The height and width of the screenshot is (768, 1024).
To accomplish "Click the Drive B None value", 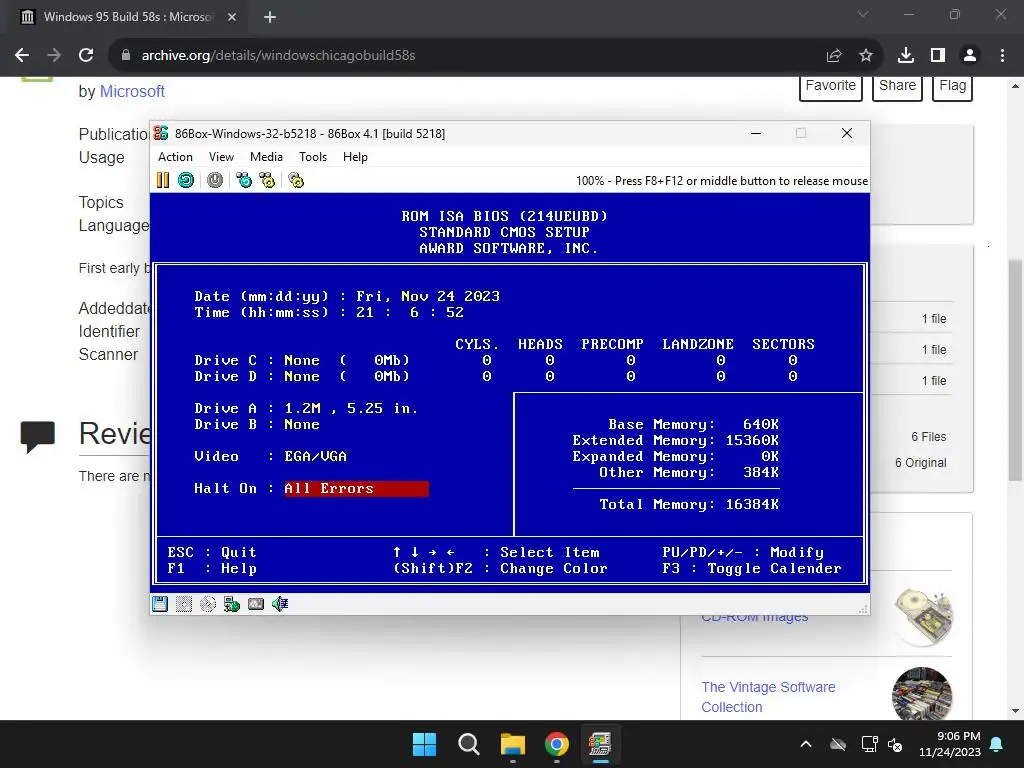I will pyautogui.click(x=302, y=424).
